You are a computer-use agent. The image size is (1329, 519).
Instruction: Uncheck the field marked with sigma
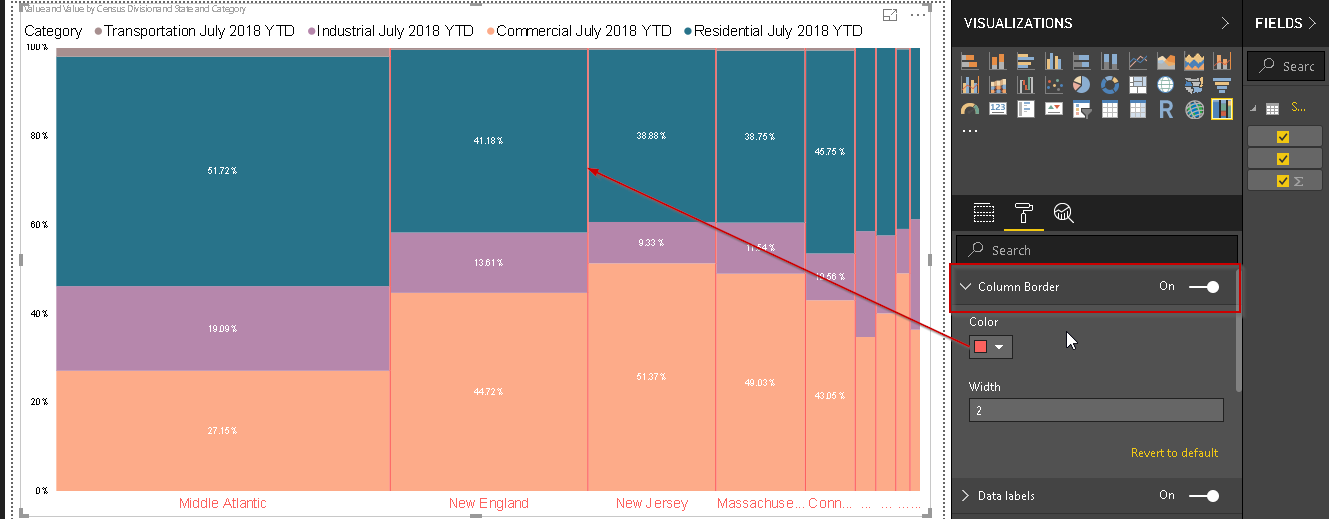coord(1284,181)
